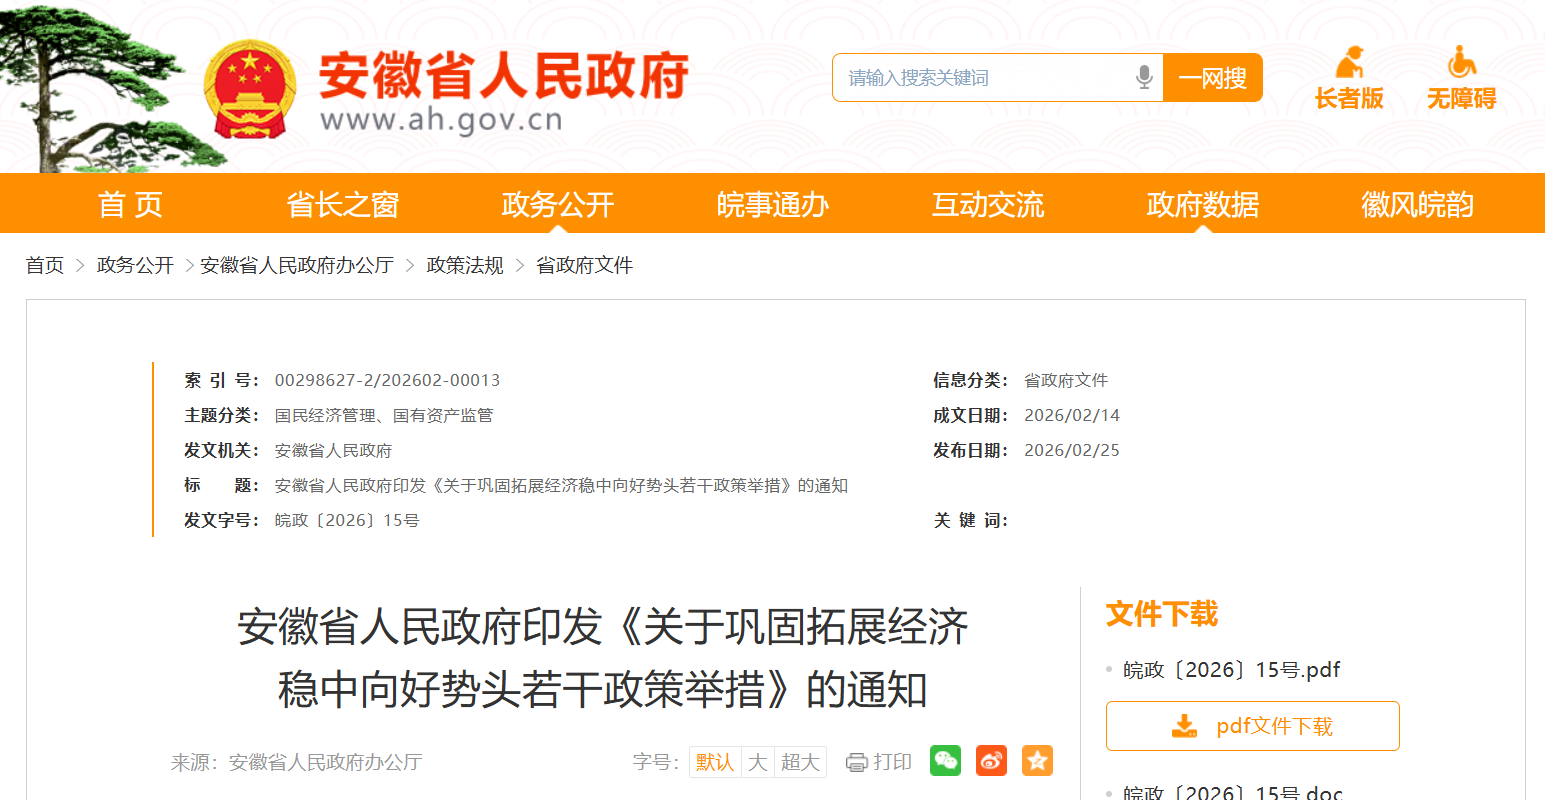Open the 皖政〔2026〕15号.pdf file link
The height and width of the screenshot is (800, 1545).
[x=1231, y=670]
